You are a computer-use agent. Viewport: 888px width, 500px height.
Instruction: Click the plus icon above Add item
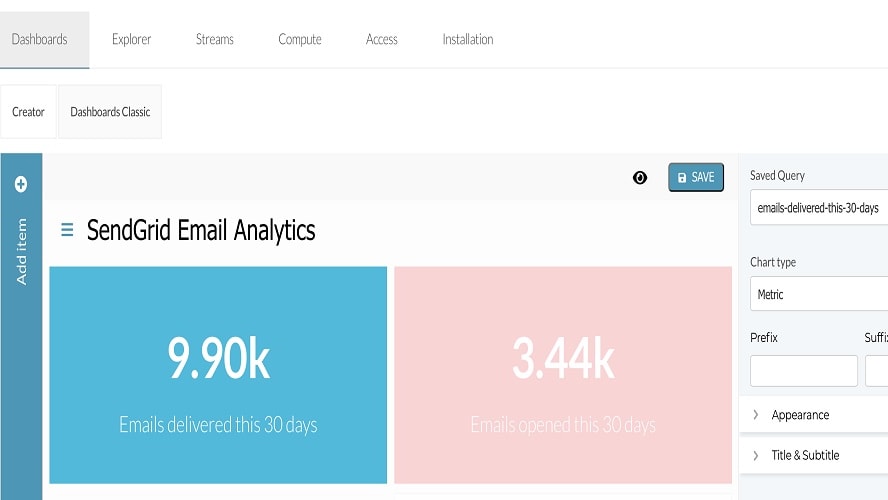coord(21,184)
